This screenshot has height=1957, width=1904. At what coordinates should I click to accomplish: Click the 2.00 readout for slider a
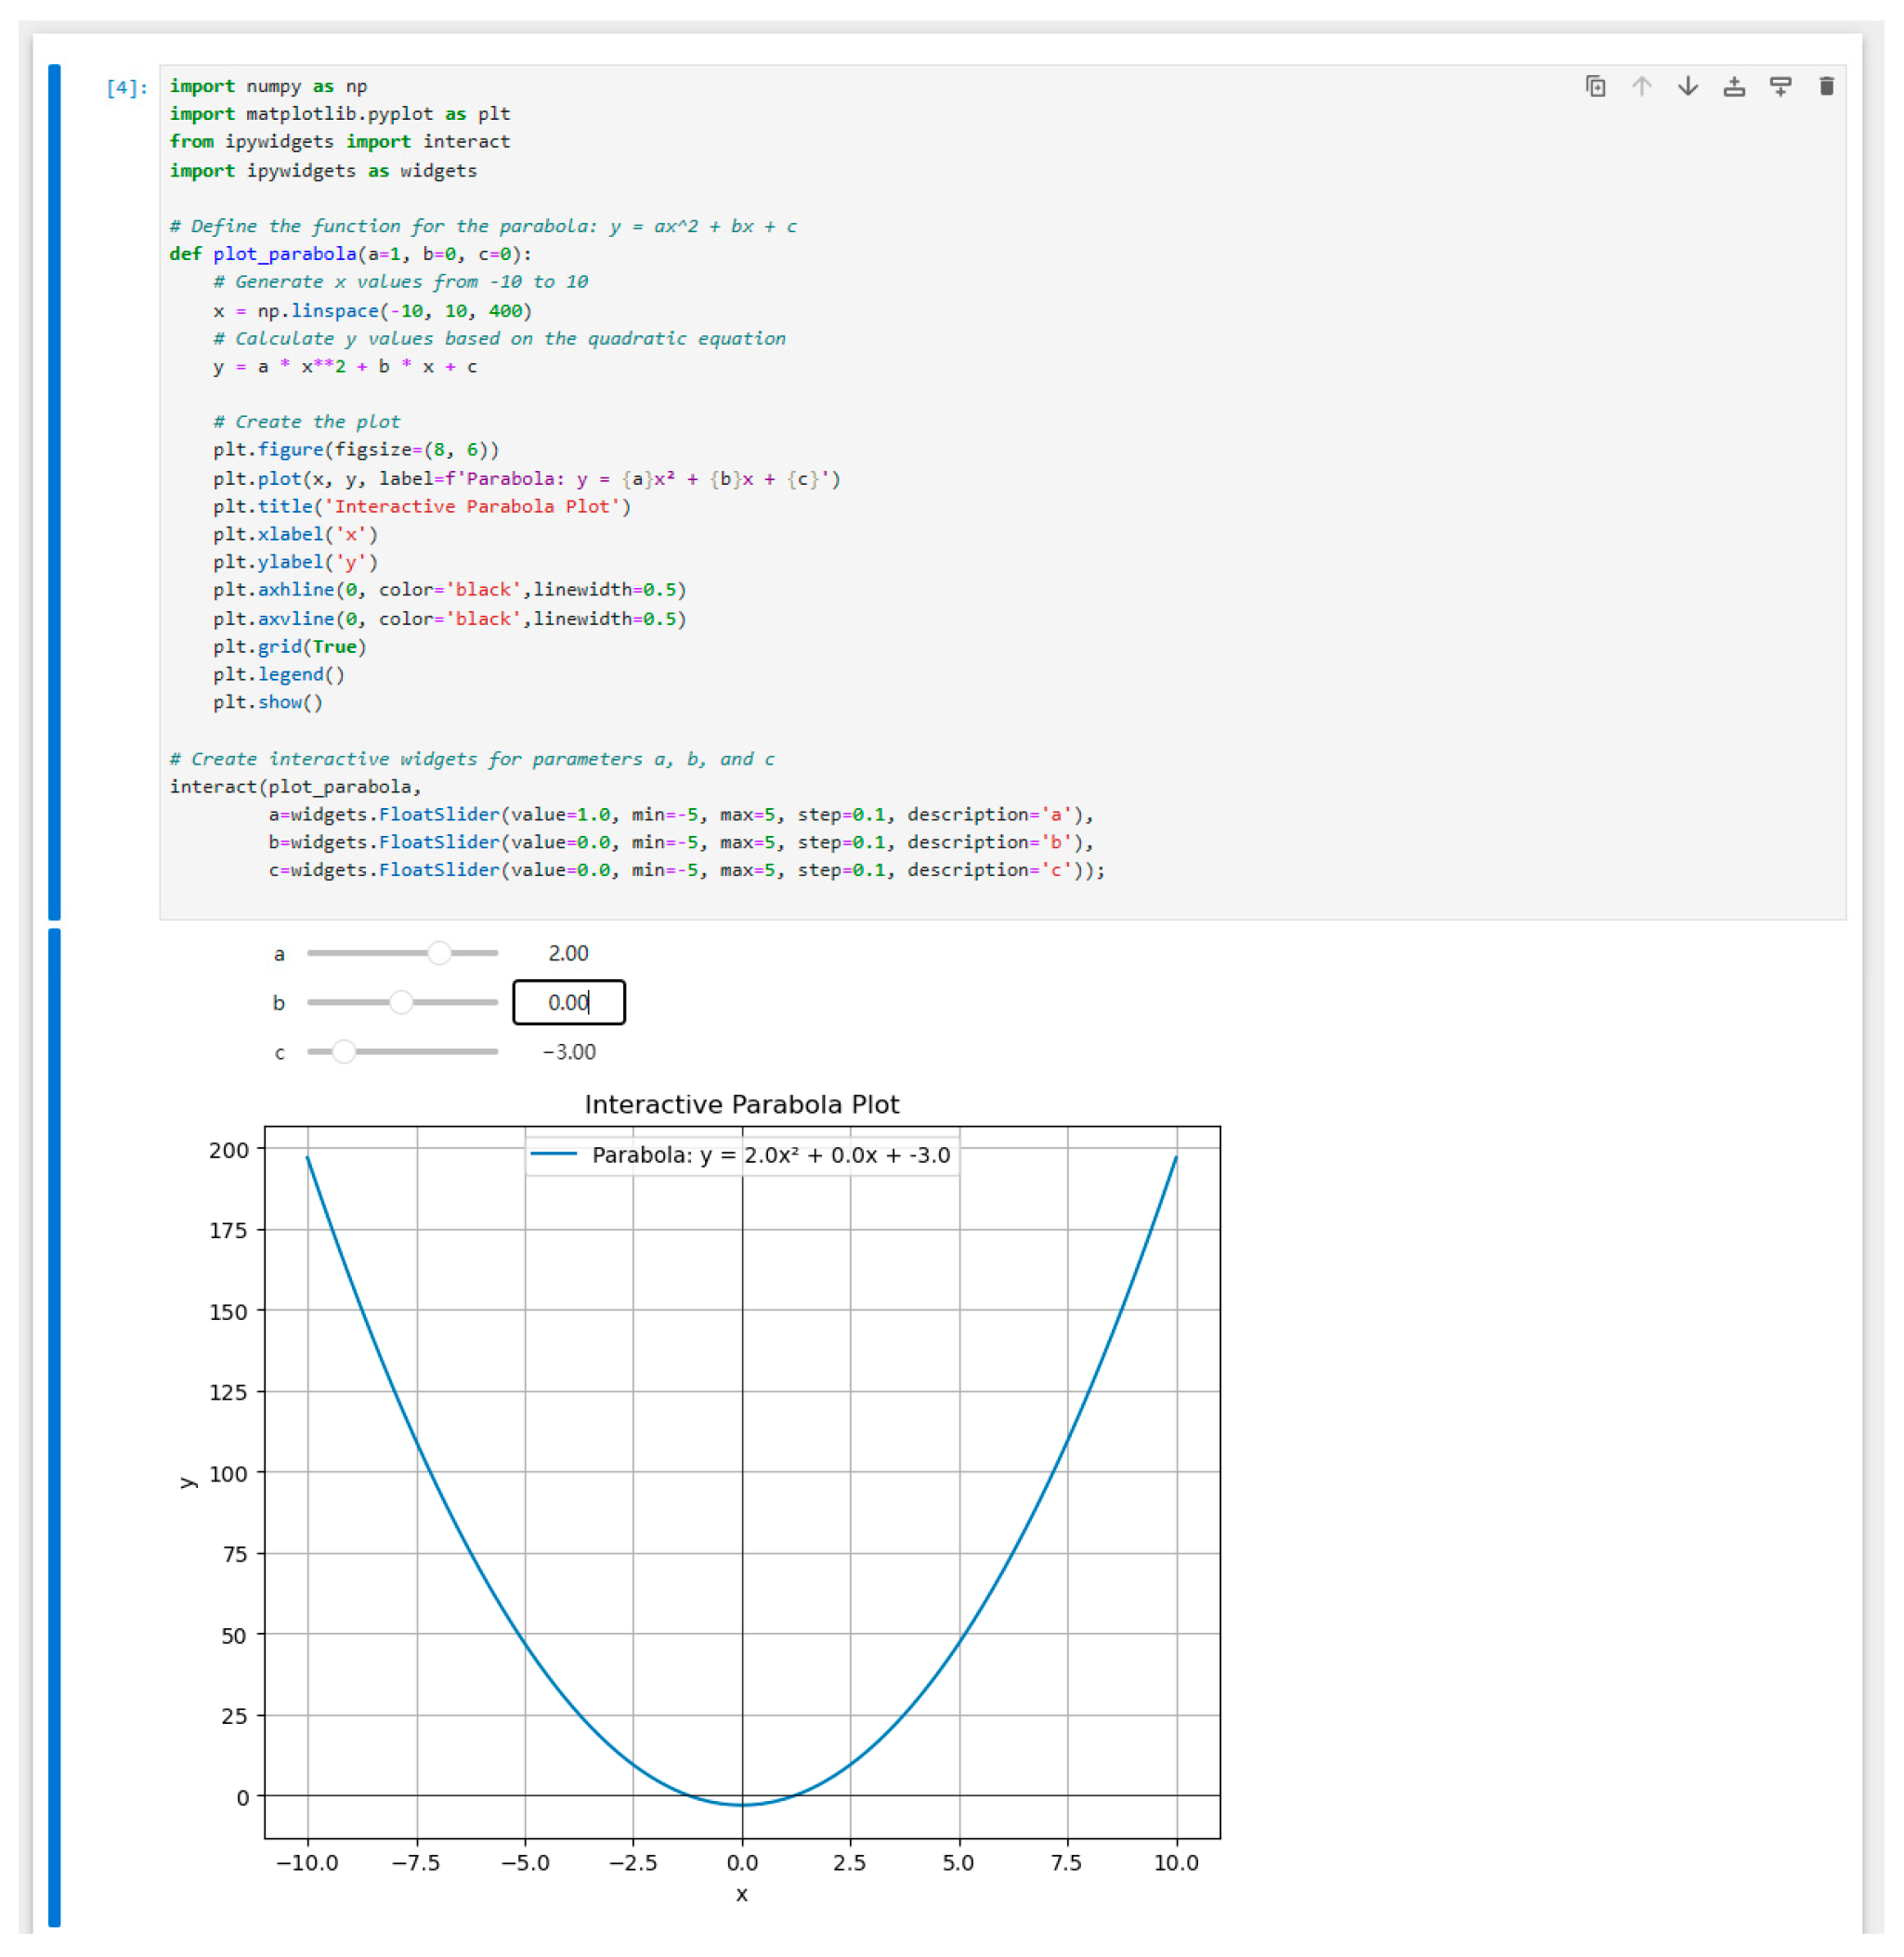(568, 953)
